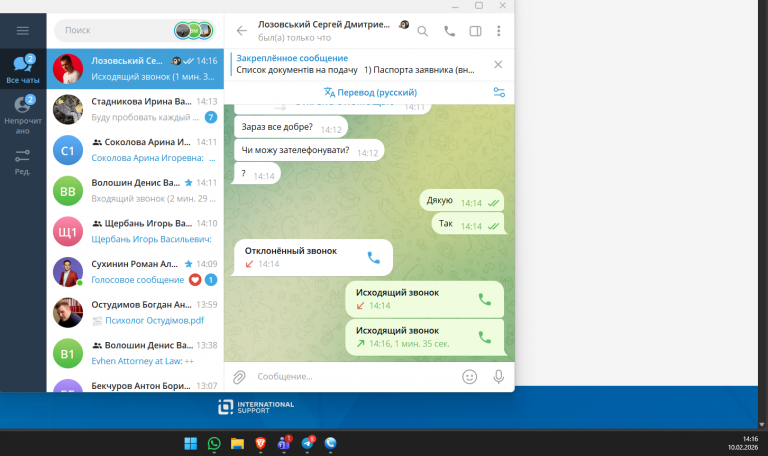
Task: Switch to the Unread chats folder
Action: (23, 115)
